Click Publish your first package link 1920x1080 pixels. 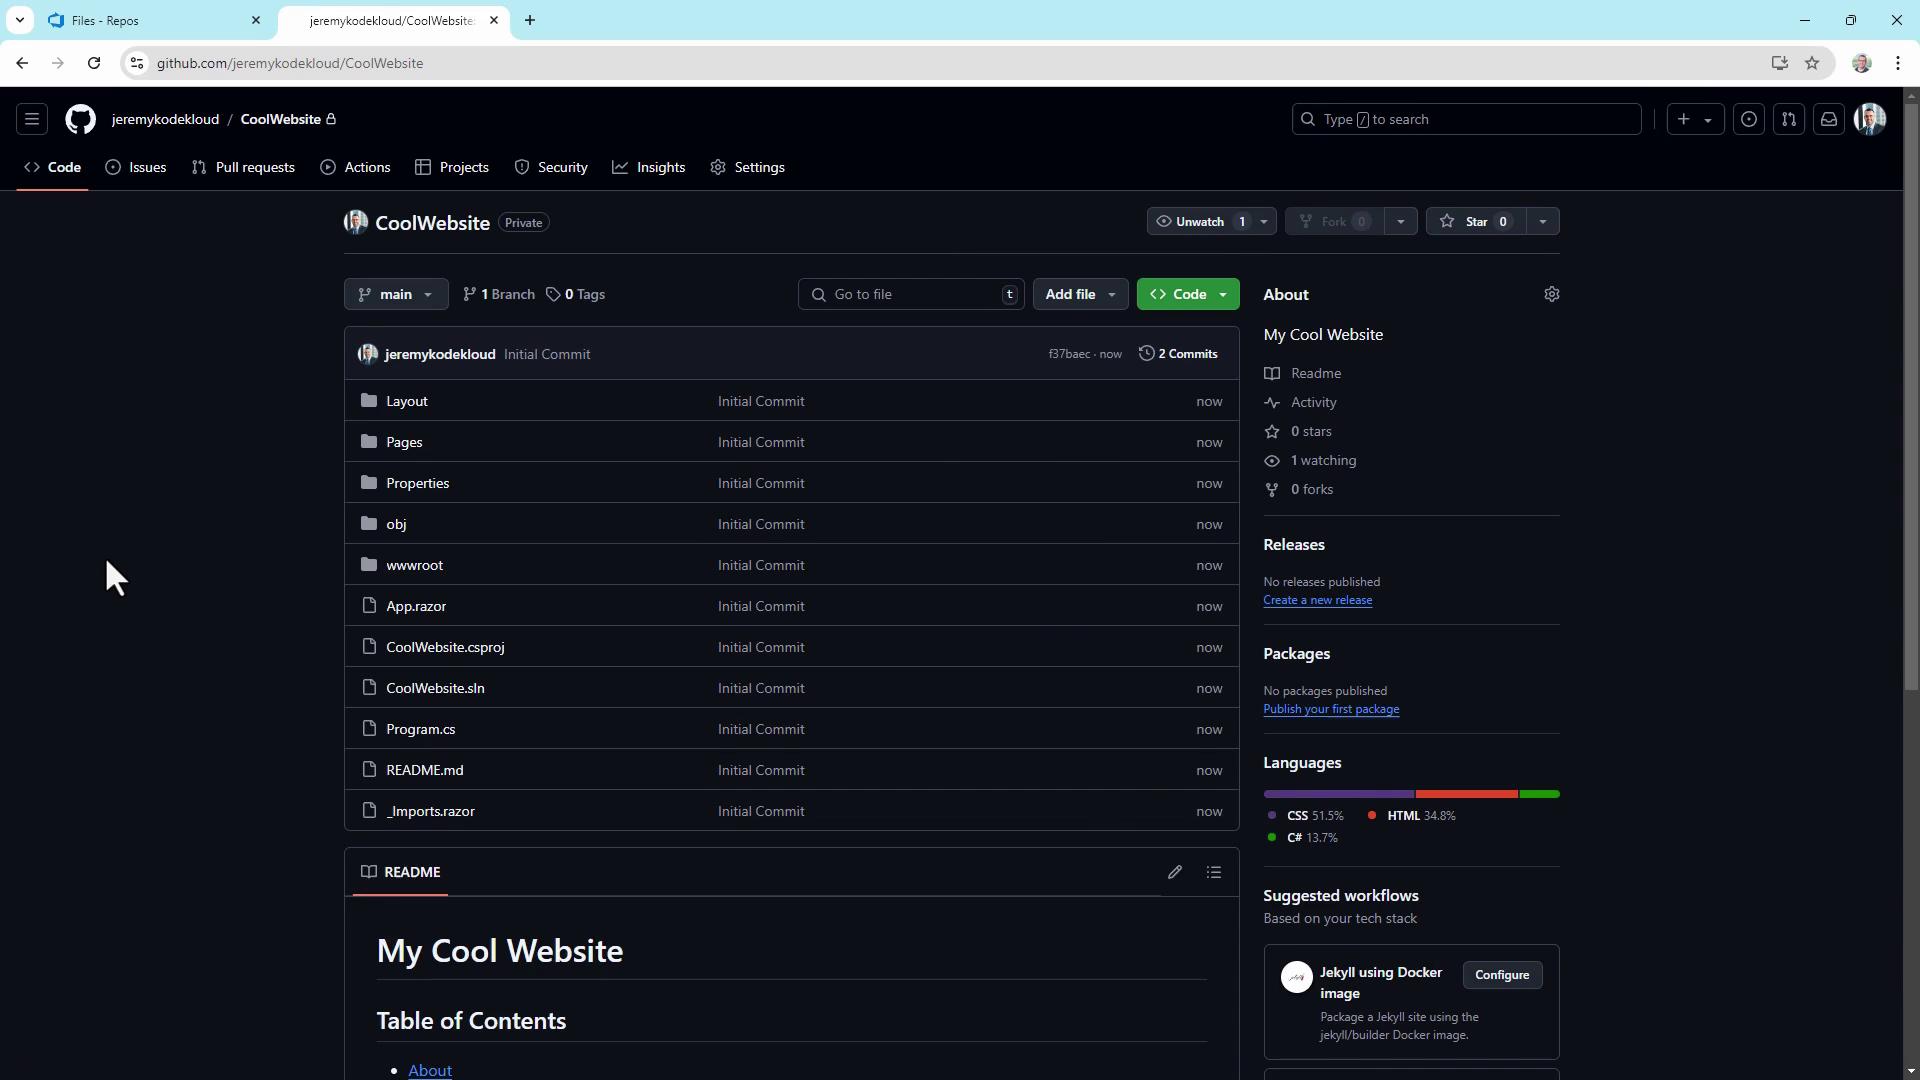[x=1331, y=709]
